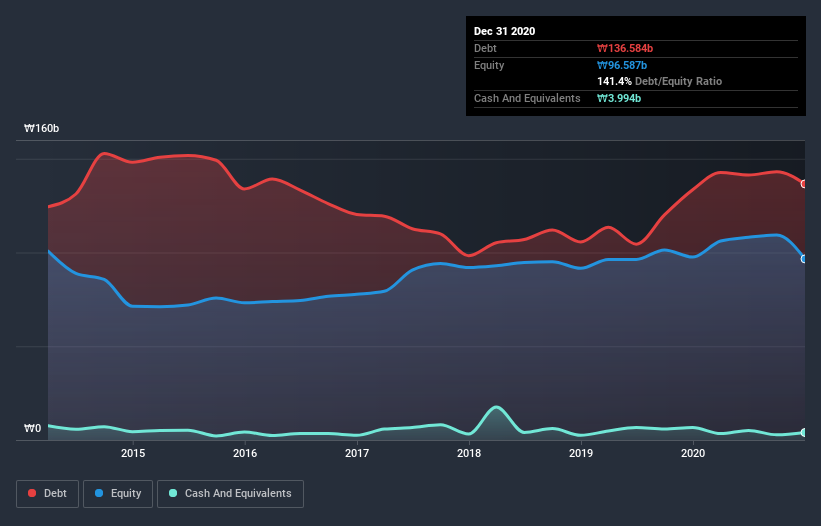
Task: Click the ₩3.994b cash value
Action: pyautogui.click(x=619, y=98)
